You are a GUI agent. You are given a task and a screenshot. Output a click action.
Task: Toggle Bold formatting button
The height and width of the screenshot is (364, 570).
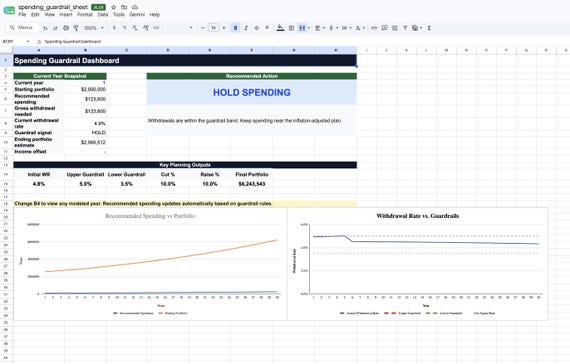pos(235,28)
